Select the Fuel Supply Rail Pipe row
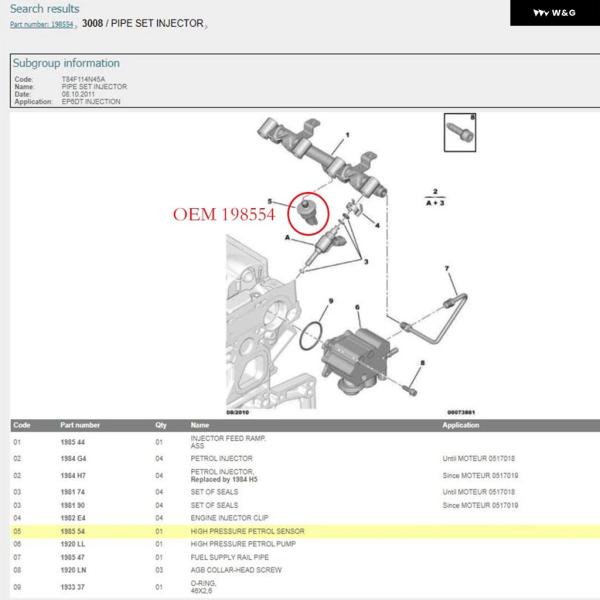600x600 pixels. click(x=300, y=556)
